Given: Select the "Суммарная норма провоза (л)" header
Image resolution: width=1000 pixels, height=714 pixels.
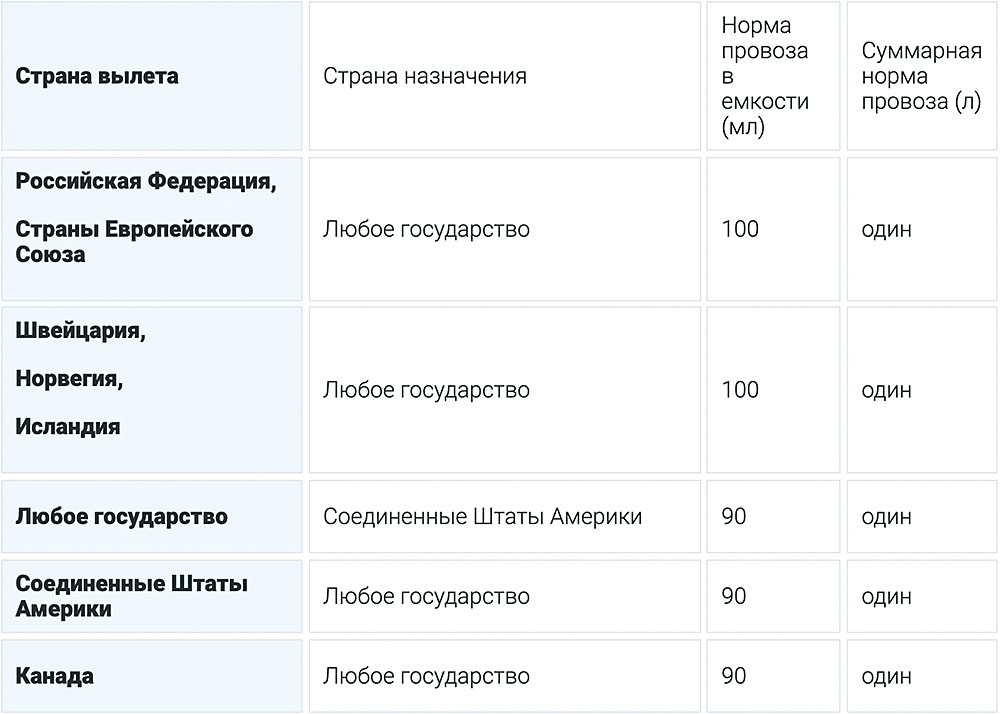Looking at the screenshot, I should click(x=921, y=76).
